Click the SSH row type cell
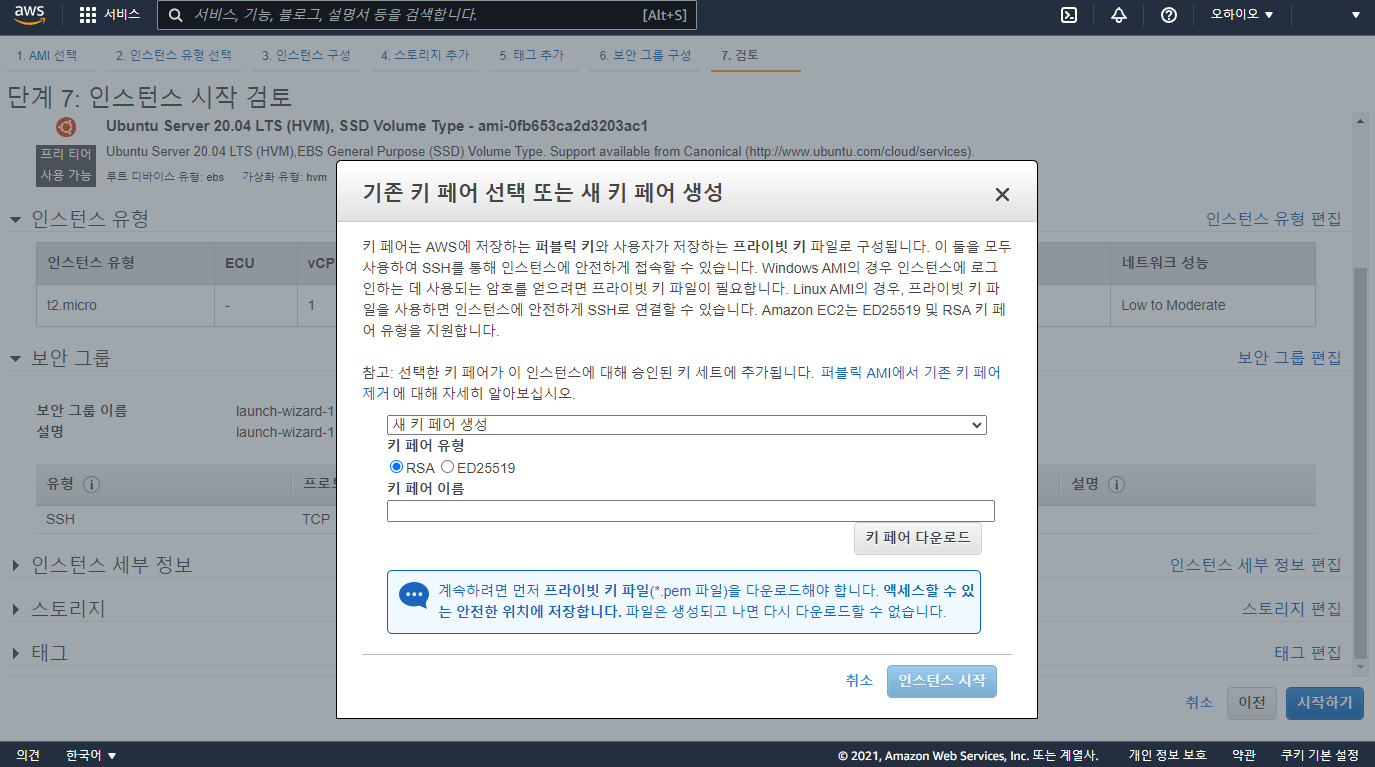 pyautogui.click(x=164, y=519)
